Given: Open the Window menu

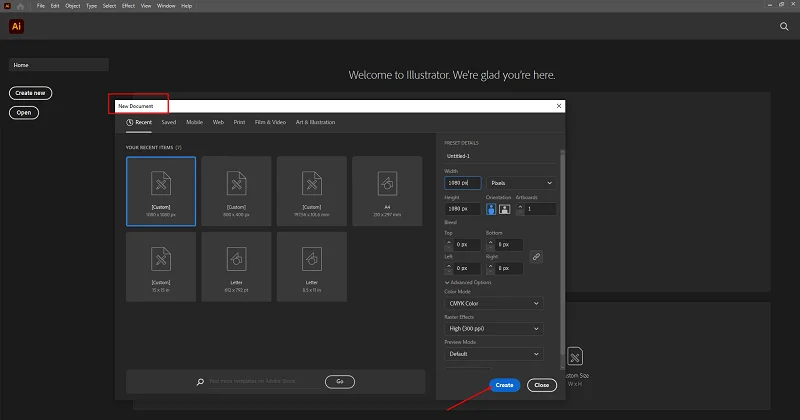Looking at the screenshot, I should [x=166, y=6].
